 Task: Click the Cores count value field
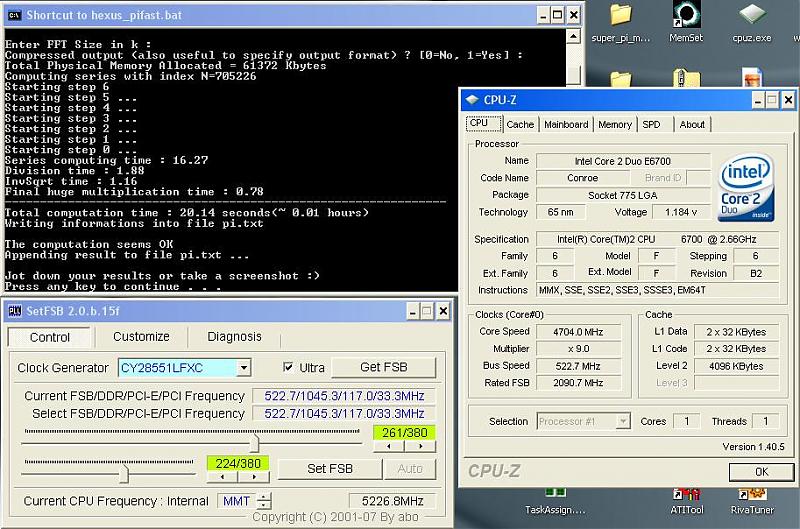point(687,421)
